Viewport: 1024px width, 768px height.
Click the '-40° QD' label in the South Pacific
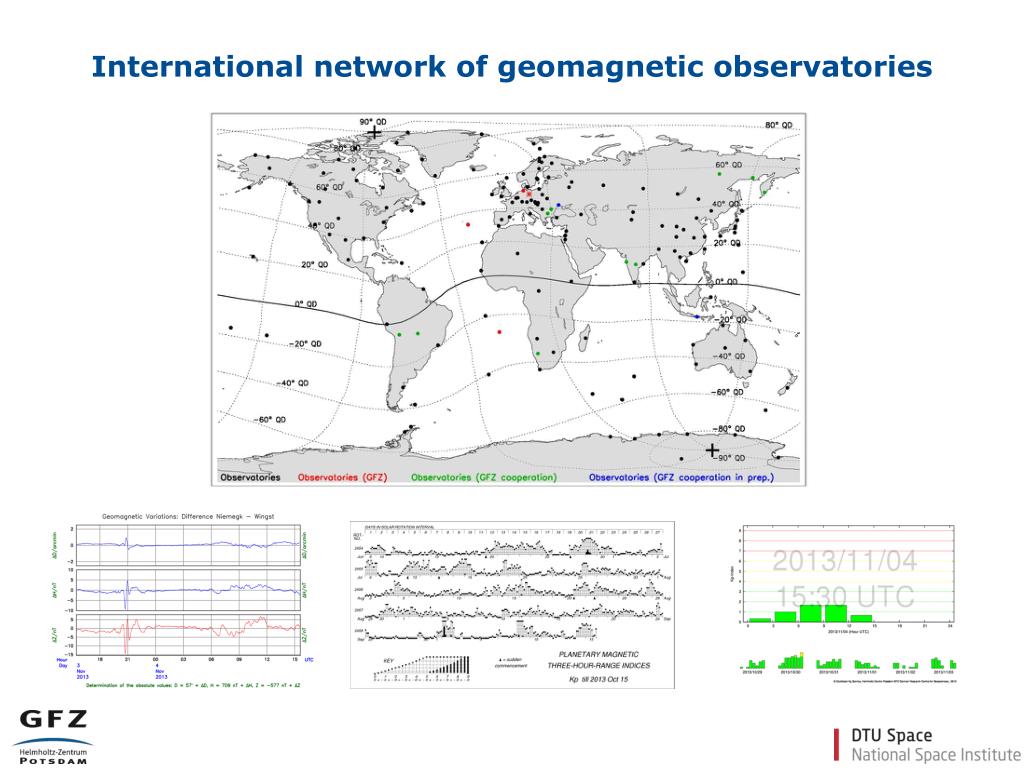point(293,383)
